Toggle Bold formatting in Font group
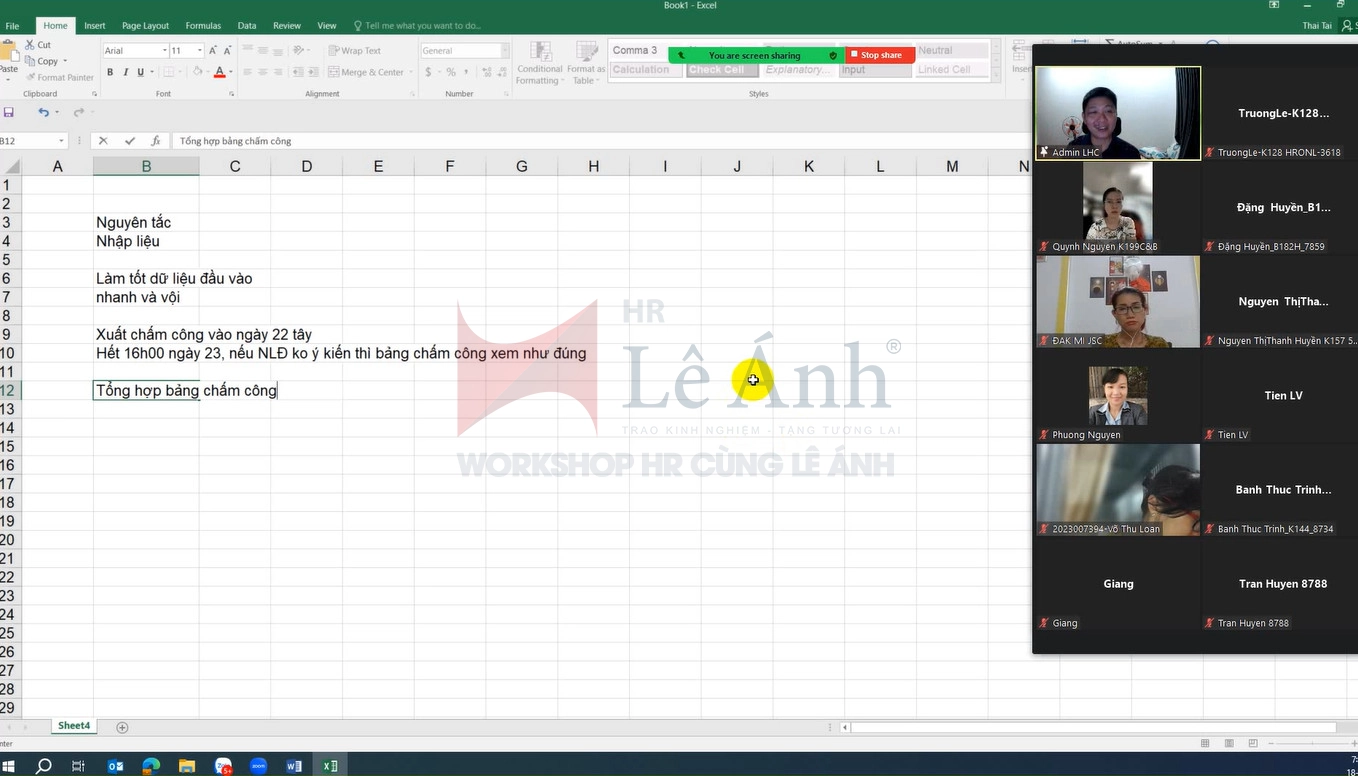The height and width of the screenshot is (776, 1358). (x=111, y=72)
